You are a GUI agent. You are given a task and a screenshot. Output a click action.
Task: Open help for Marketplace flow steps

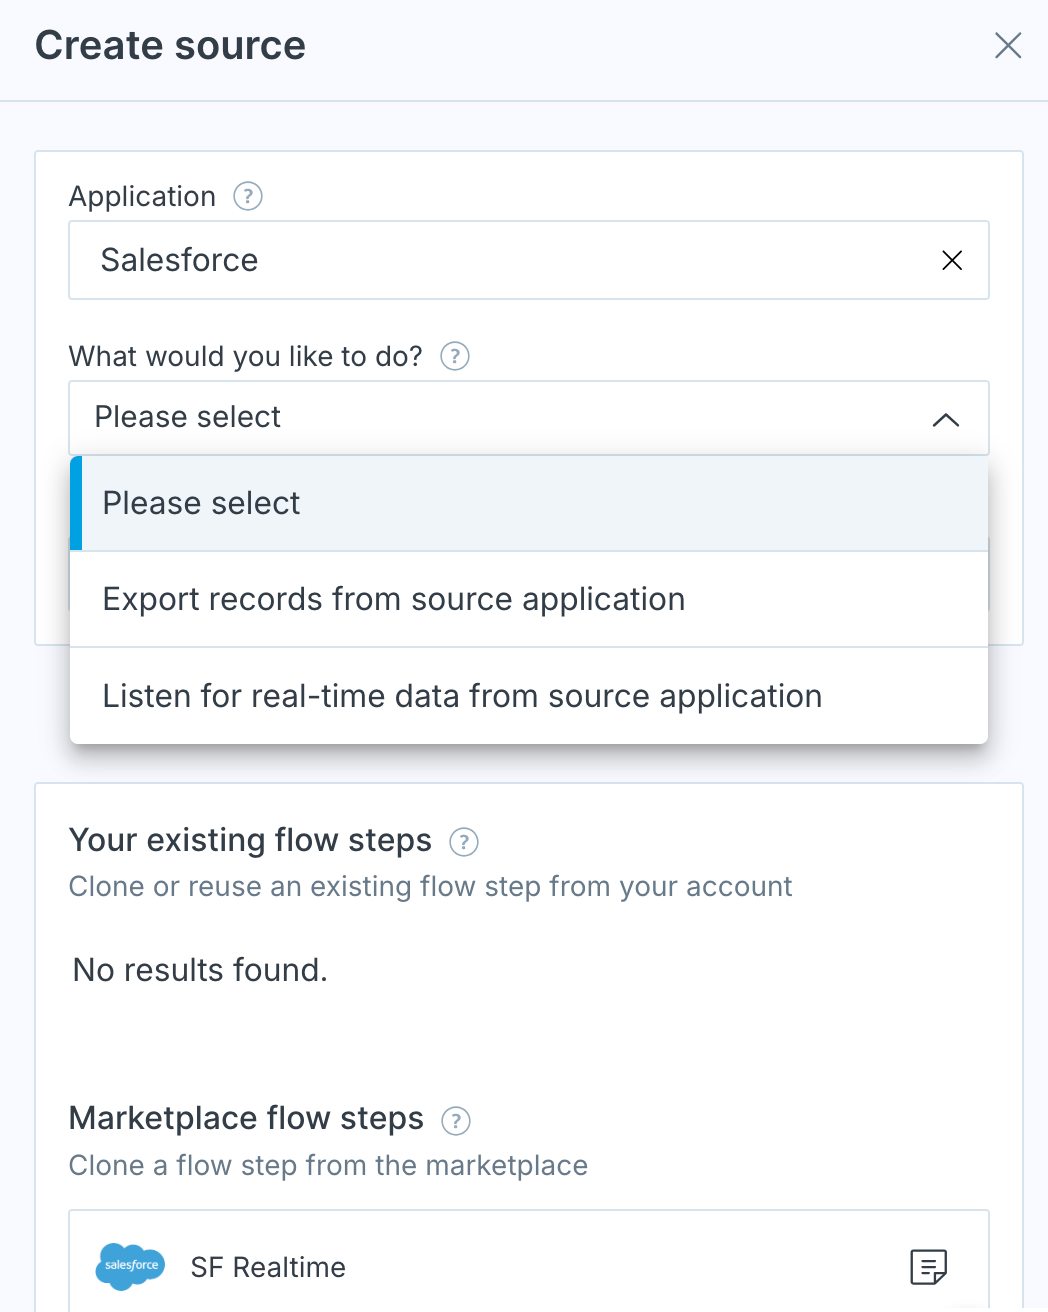(x=456, y=1120)
